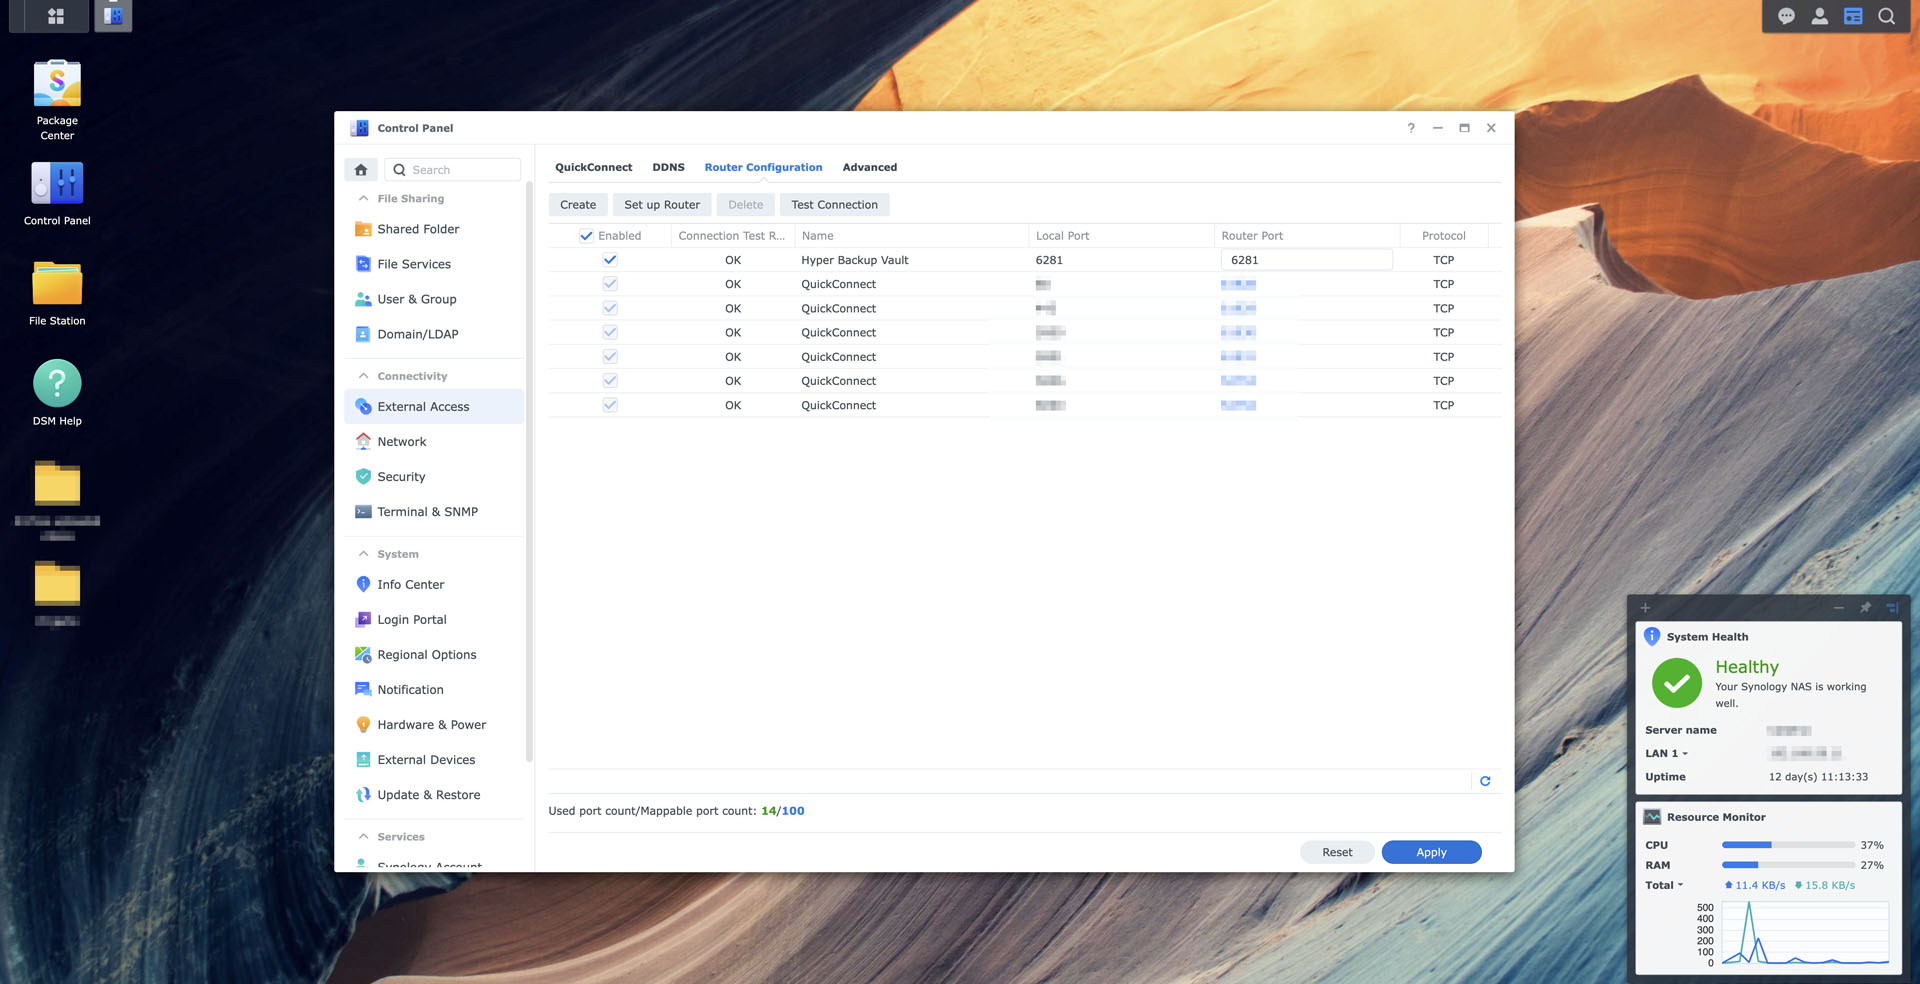Switch to the QuickConnect tab
The height and width of the screenshot is (984, 1920).
594,167
